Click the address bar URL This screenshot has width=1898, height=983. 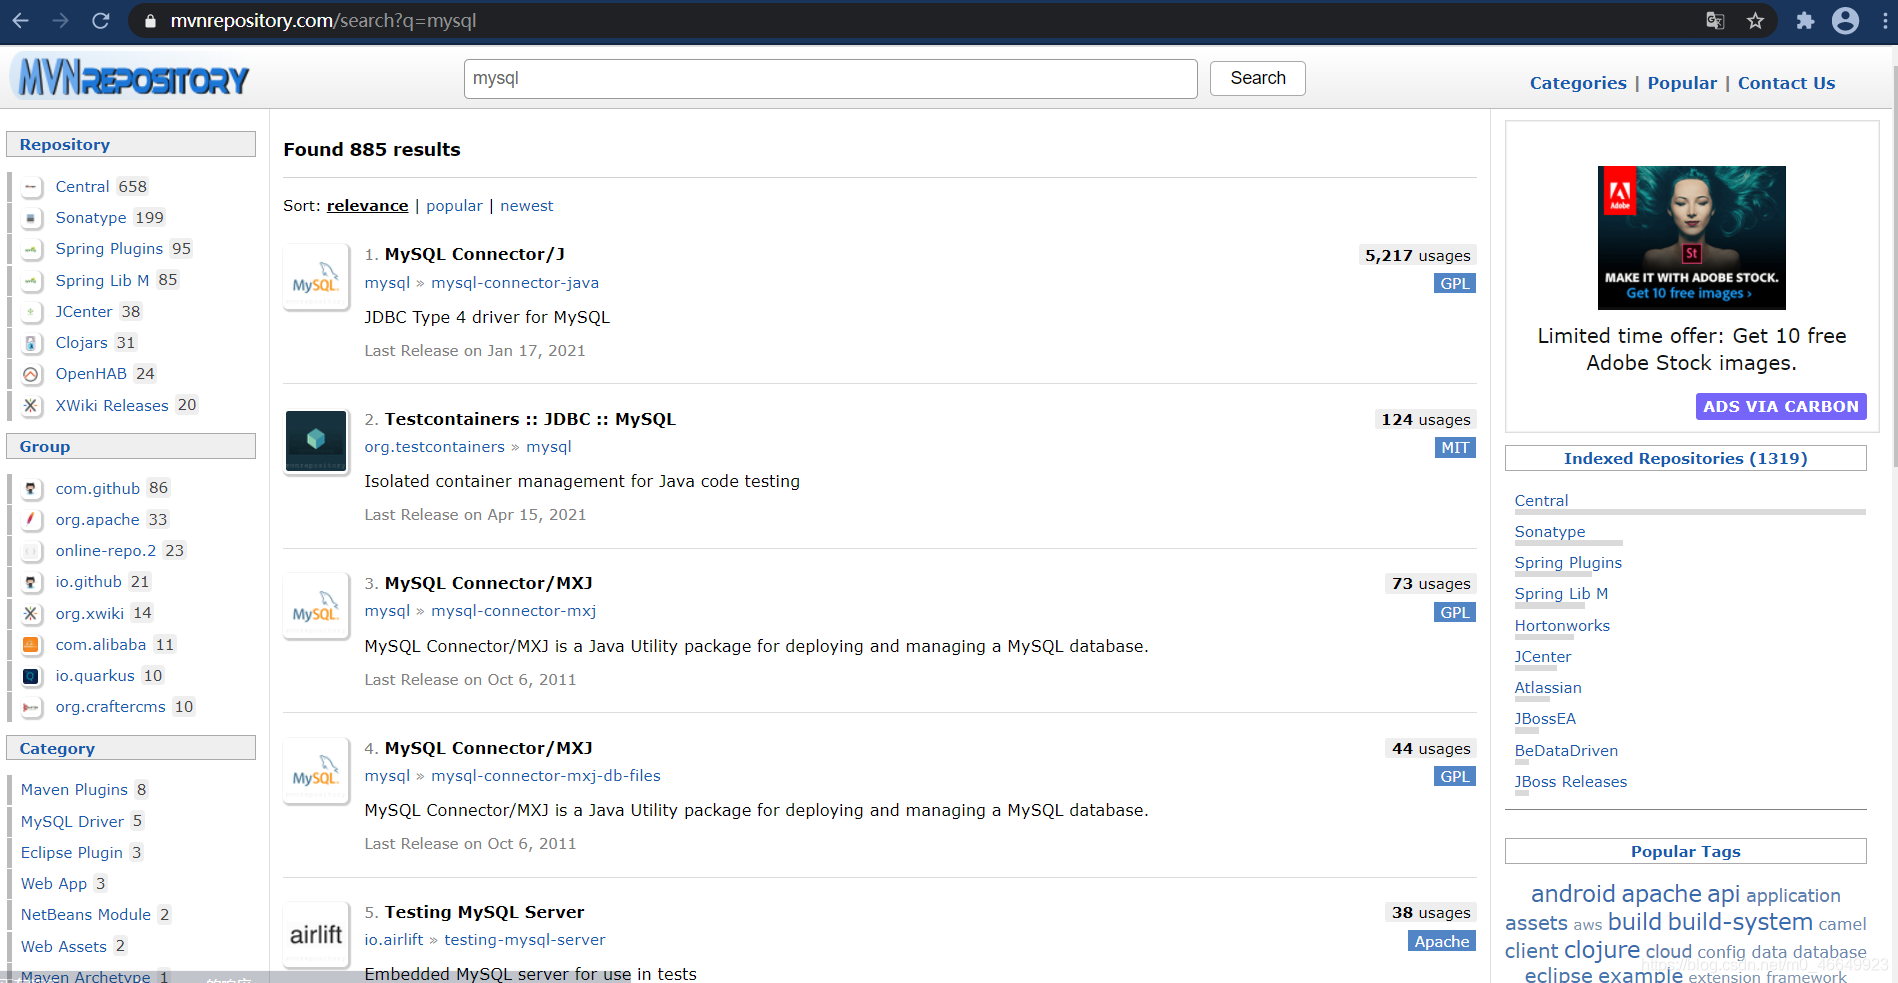click(x=323, y=20)
